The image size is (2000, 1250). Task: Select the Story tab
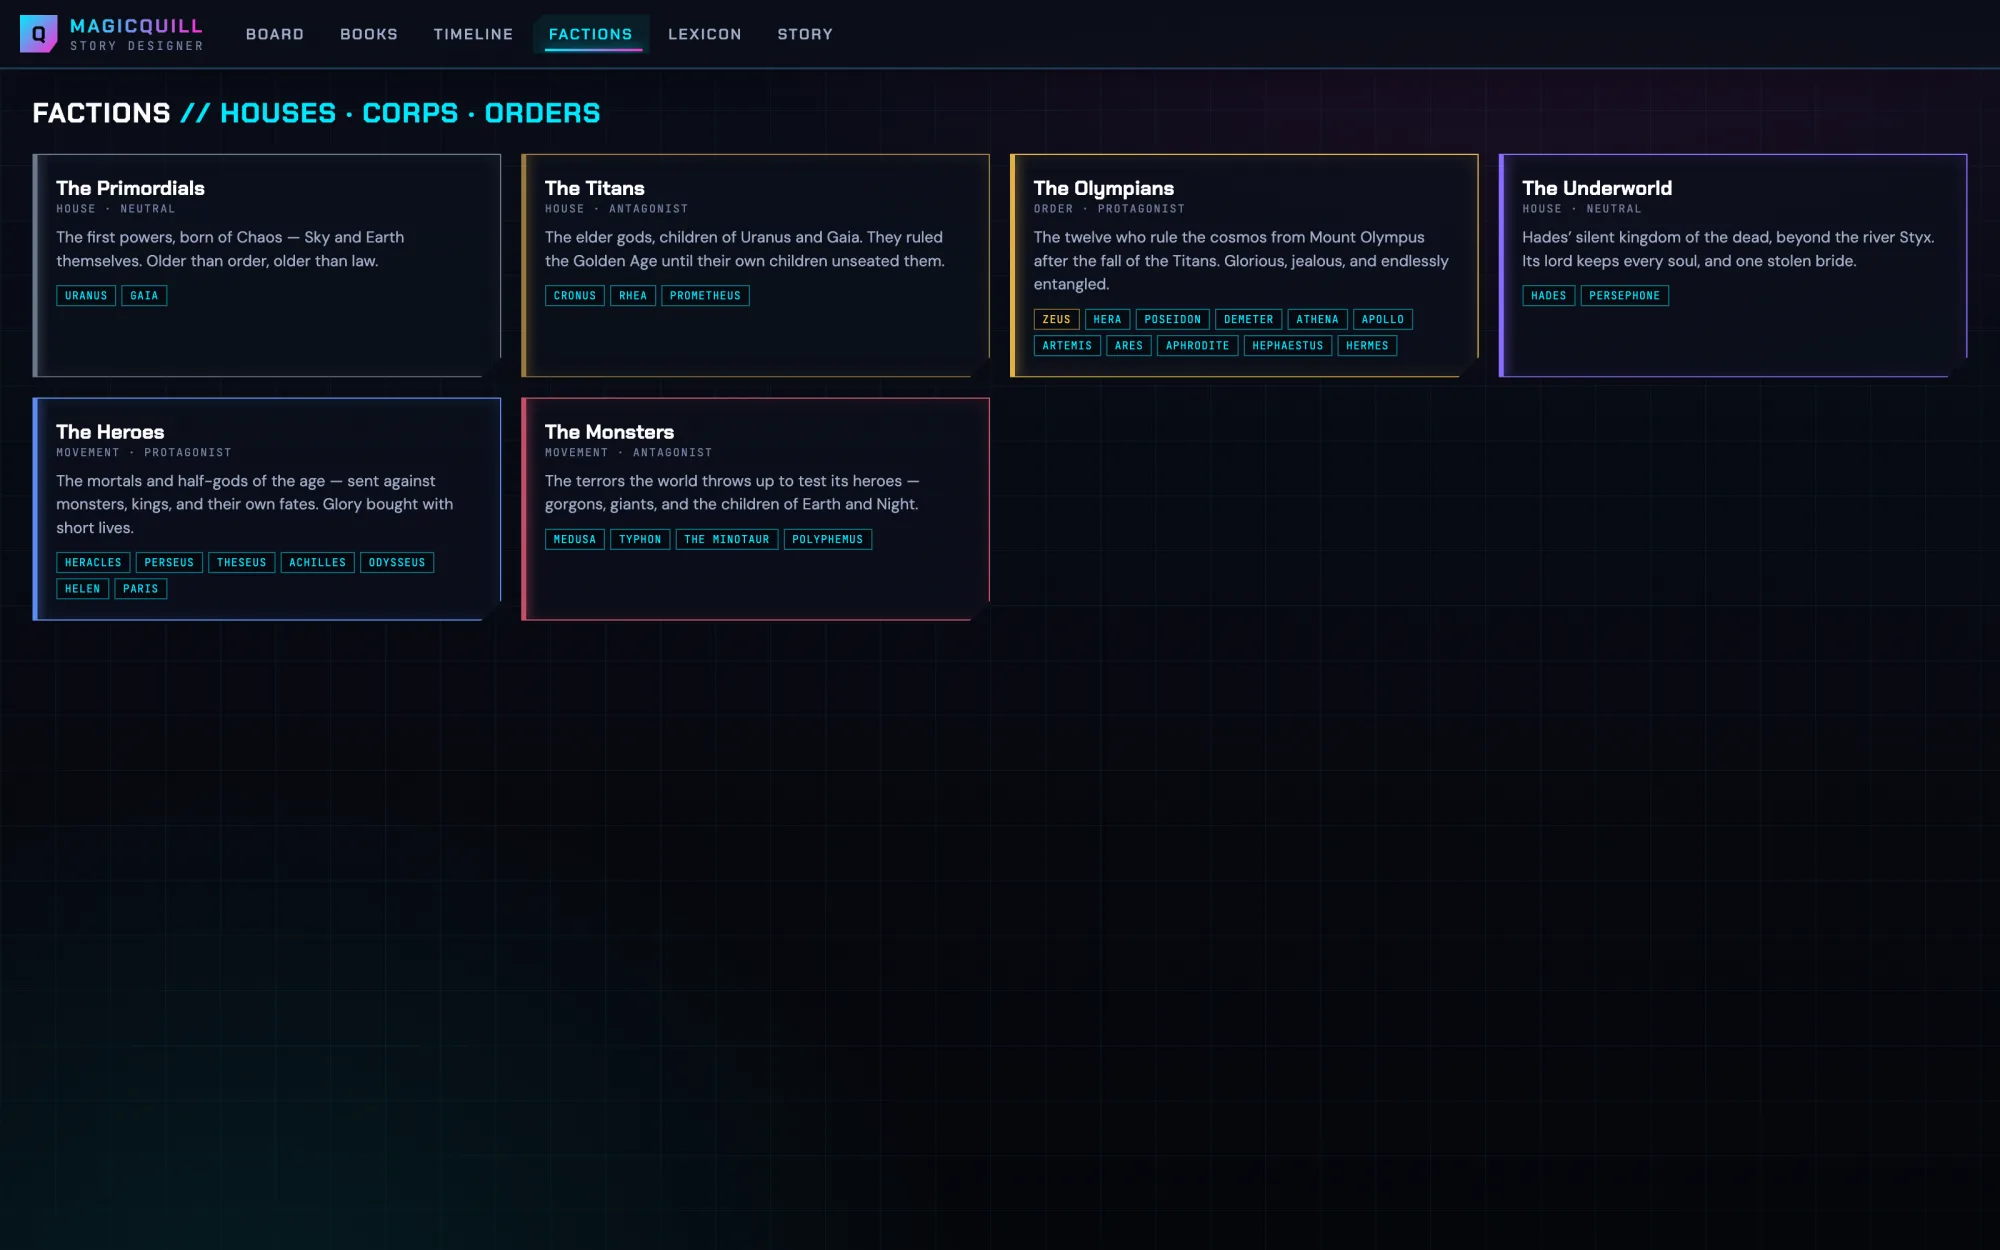tap(805, 34)
